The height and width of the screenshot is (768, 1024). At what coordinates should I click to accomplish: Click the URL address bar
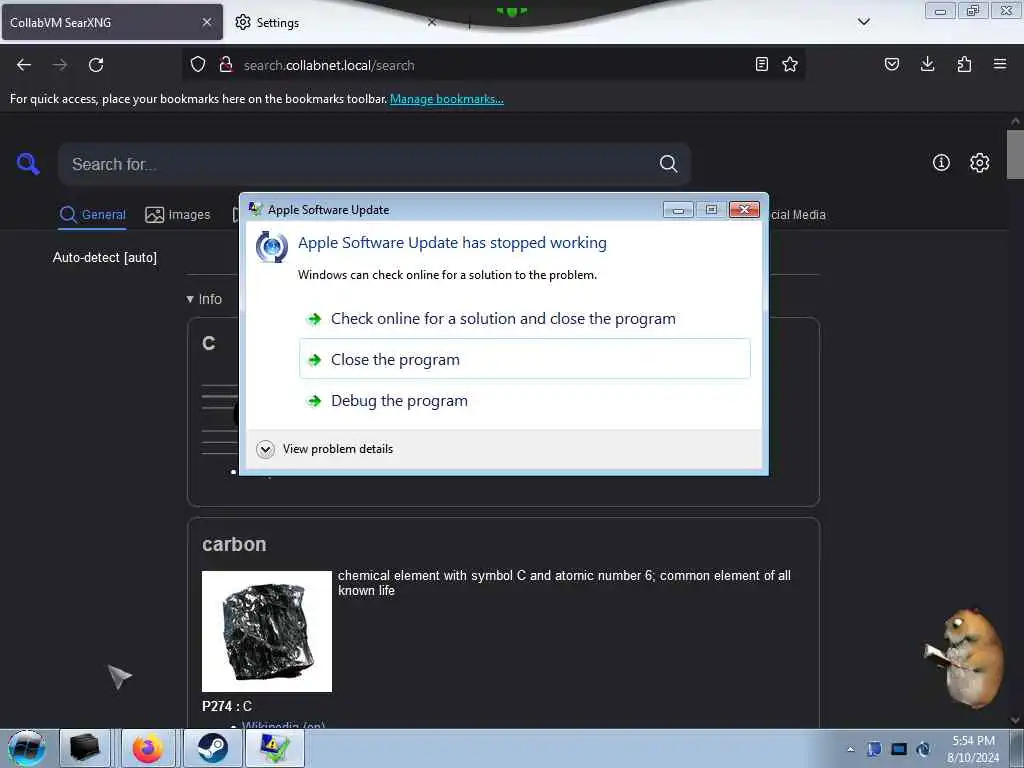tap(493, 65)
